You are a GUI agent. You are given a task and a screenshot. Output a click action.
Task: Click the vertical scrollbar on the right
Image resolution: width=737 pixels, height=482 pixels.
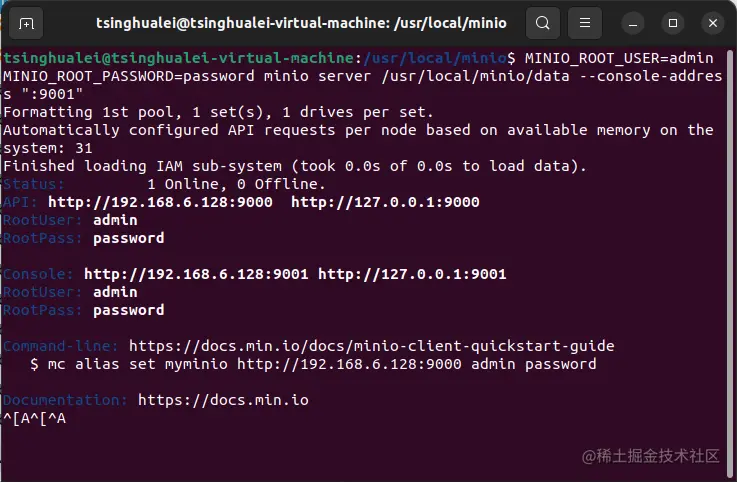730,263
